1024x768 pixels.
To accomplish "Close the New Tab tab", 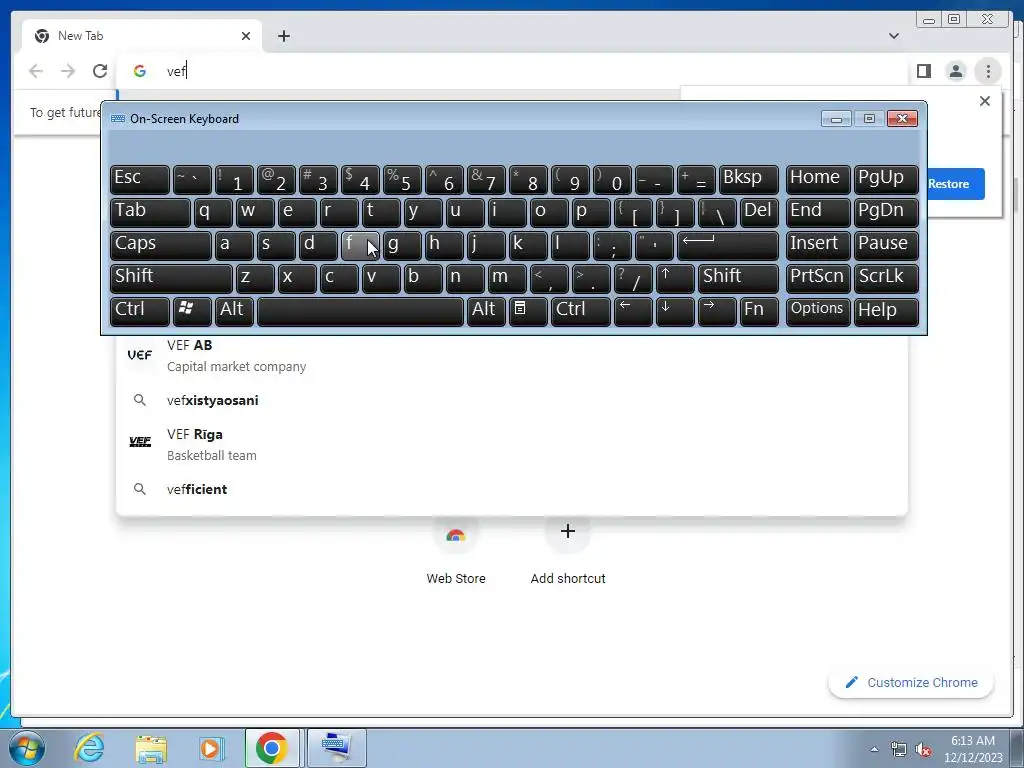I will (x=246, y=36).
